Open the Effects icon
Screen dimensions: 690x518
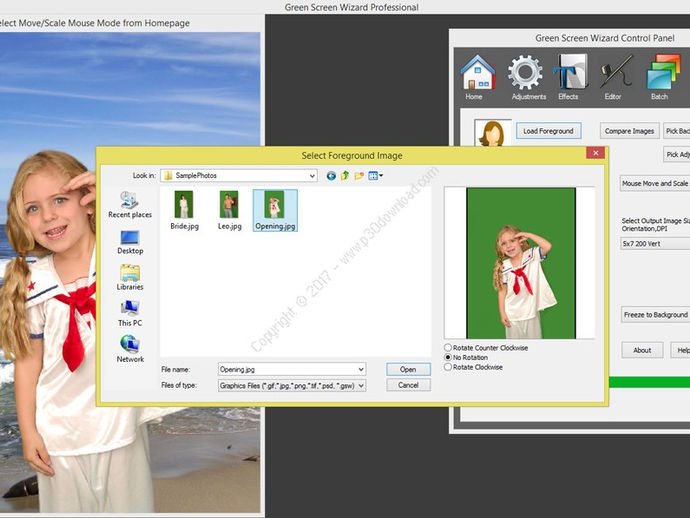(x=570, y=77)
